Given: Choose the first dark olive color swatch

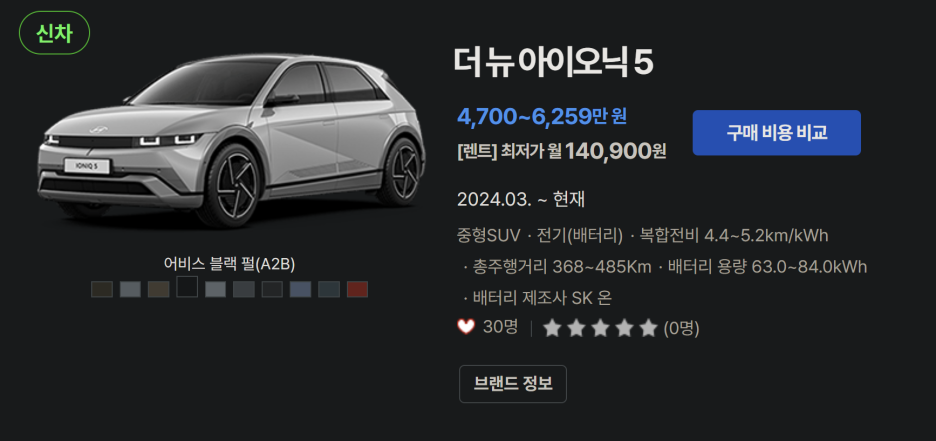Looking at the screenshot, I should click(102, 289).
